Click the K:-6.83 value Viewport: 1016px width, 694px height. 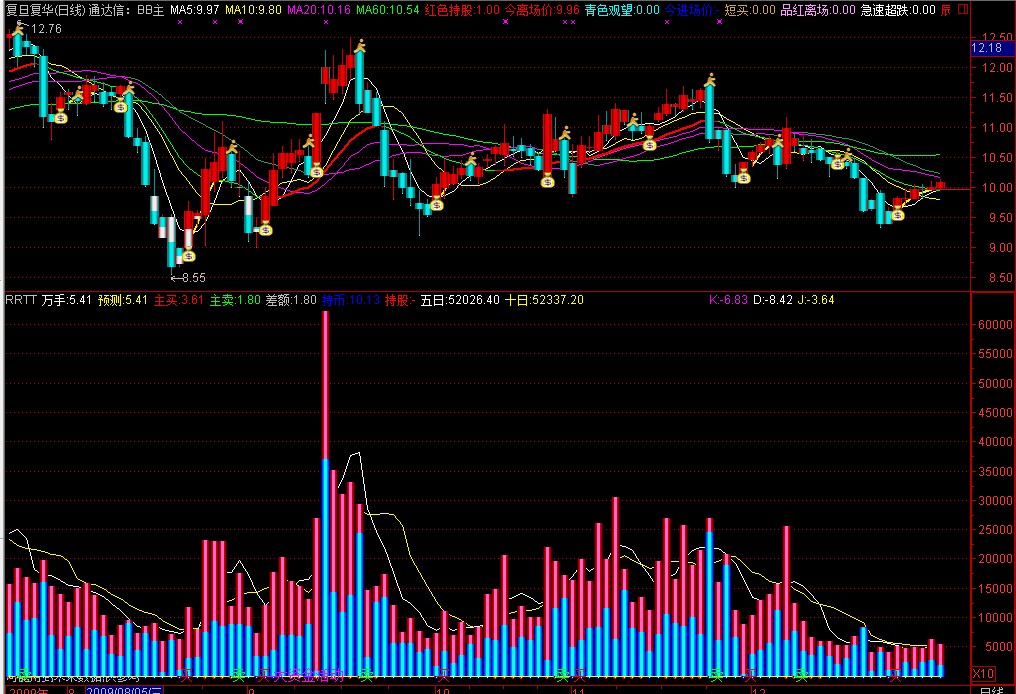(728, 300)
